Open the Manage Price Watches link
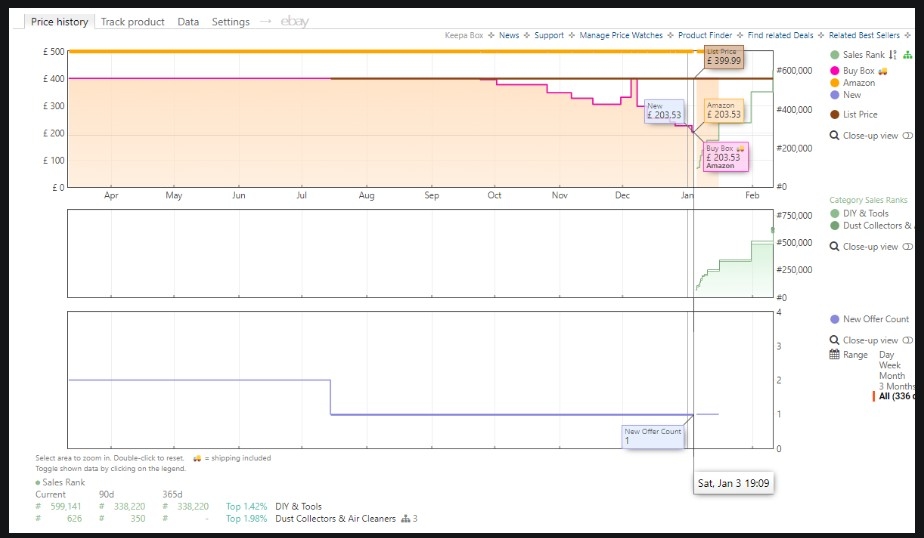The height and width of the screenshot is (538, 924). [x=620, y=35]
